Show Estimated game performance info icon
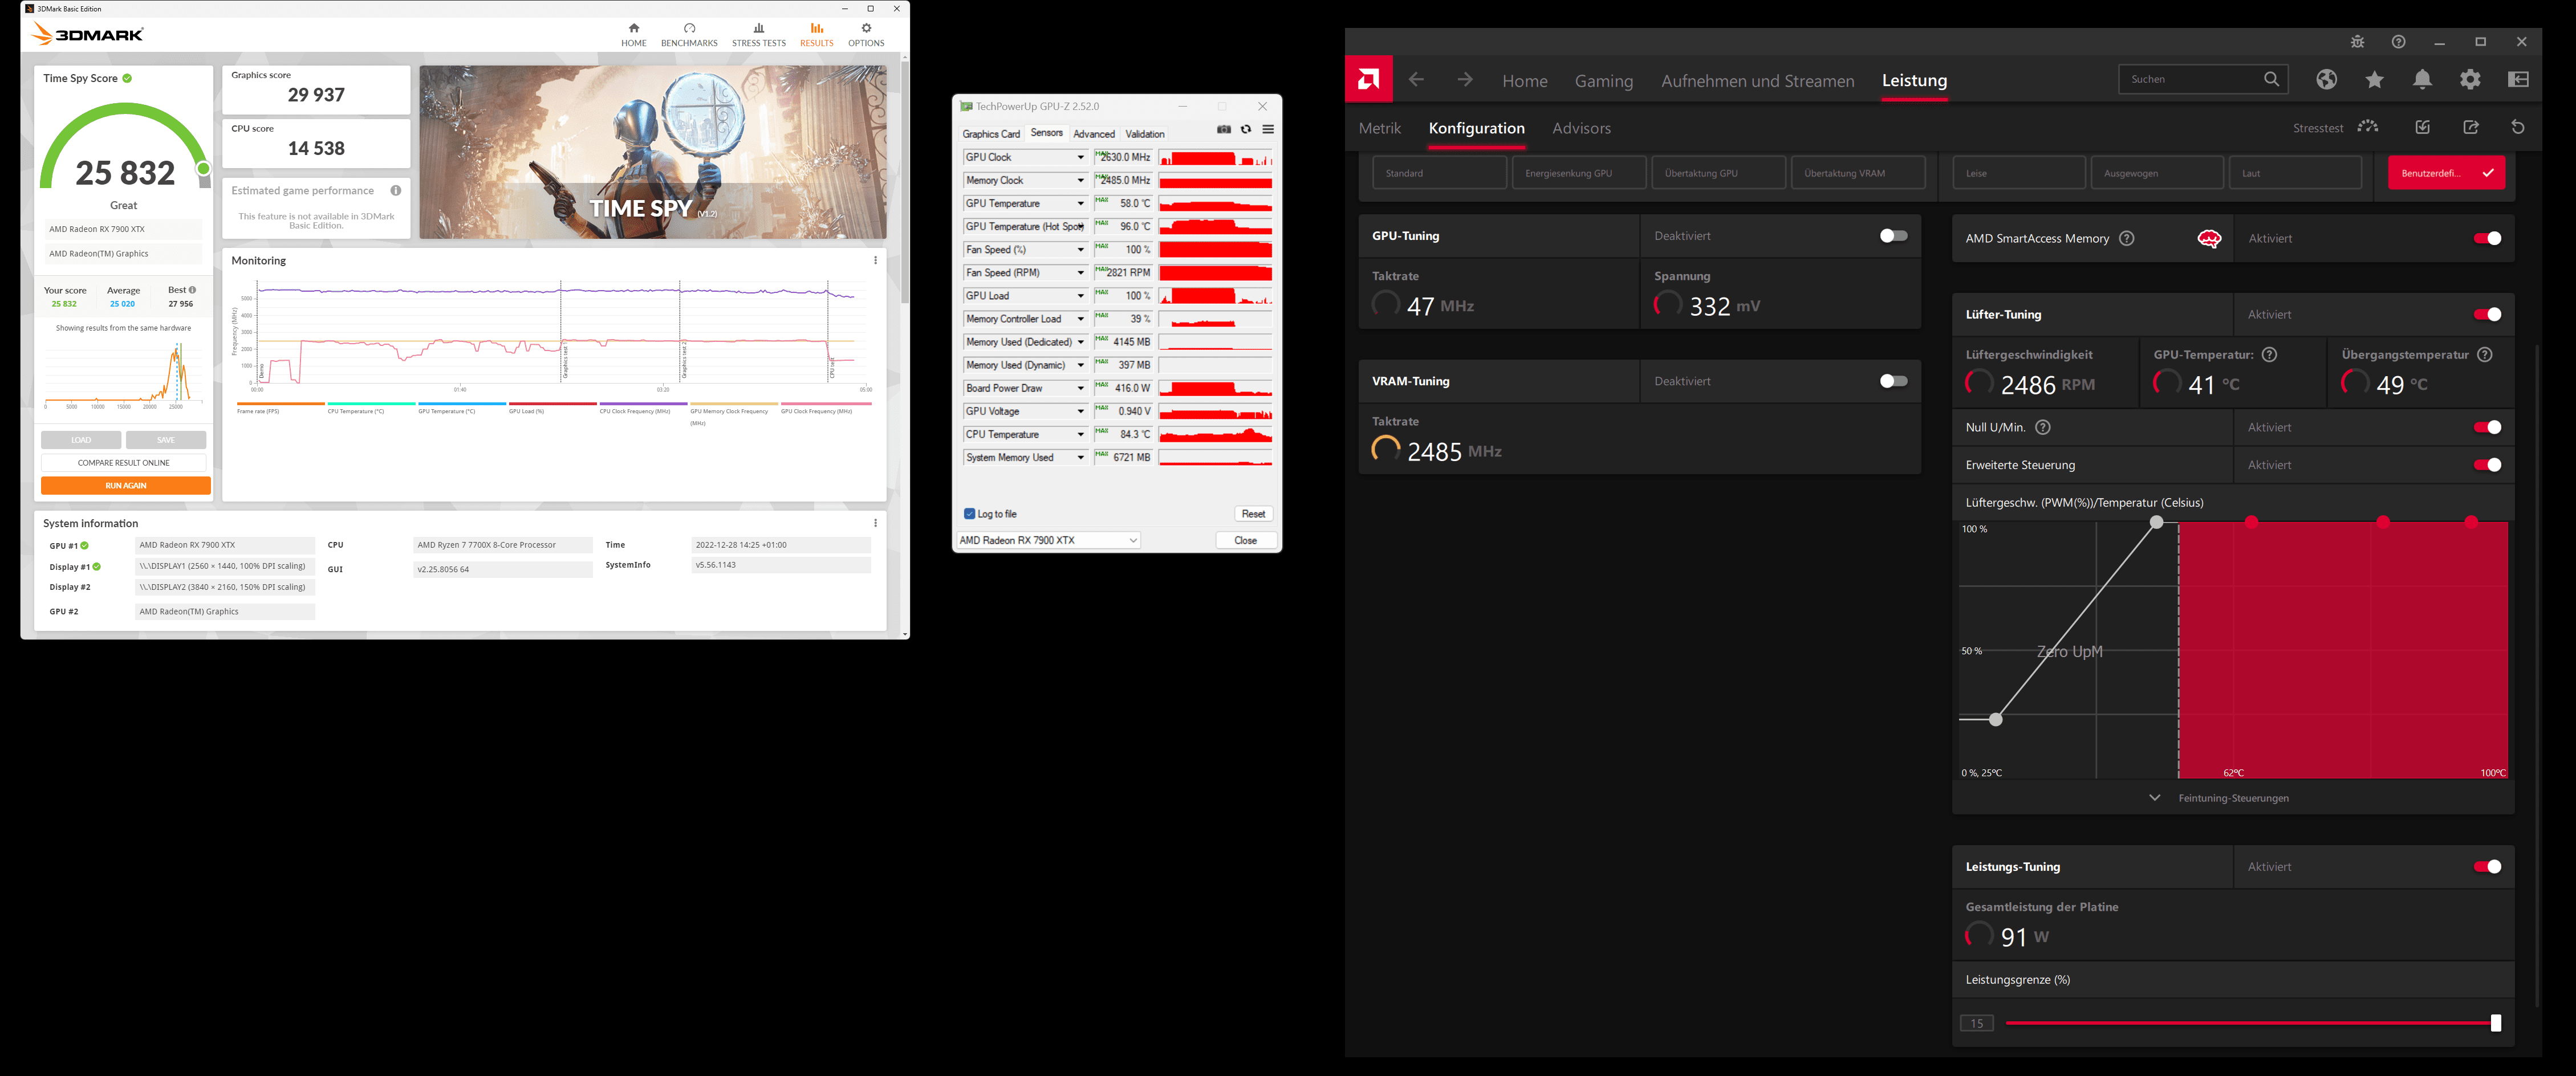2576x1076 pixels. [396, 191]
